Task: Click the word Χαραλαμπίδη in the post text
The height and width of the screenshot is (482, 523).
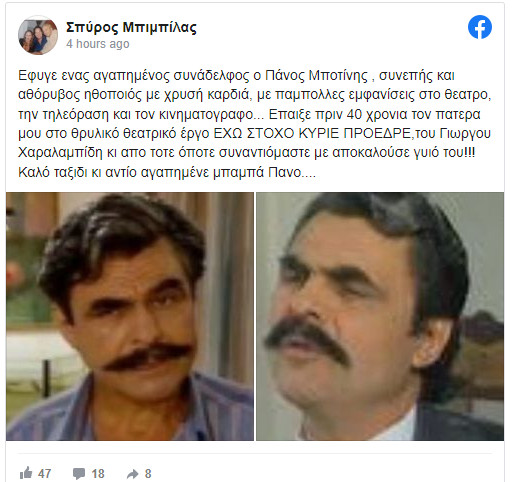Action: coord(60,153)
